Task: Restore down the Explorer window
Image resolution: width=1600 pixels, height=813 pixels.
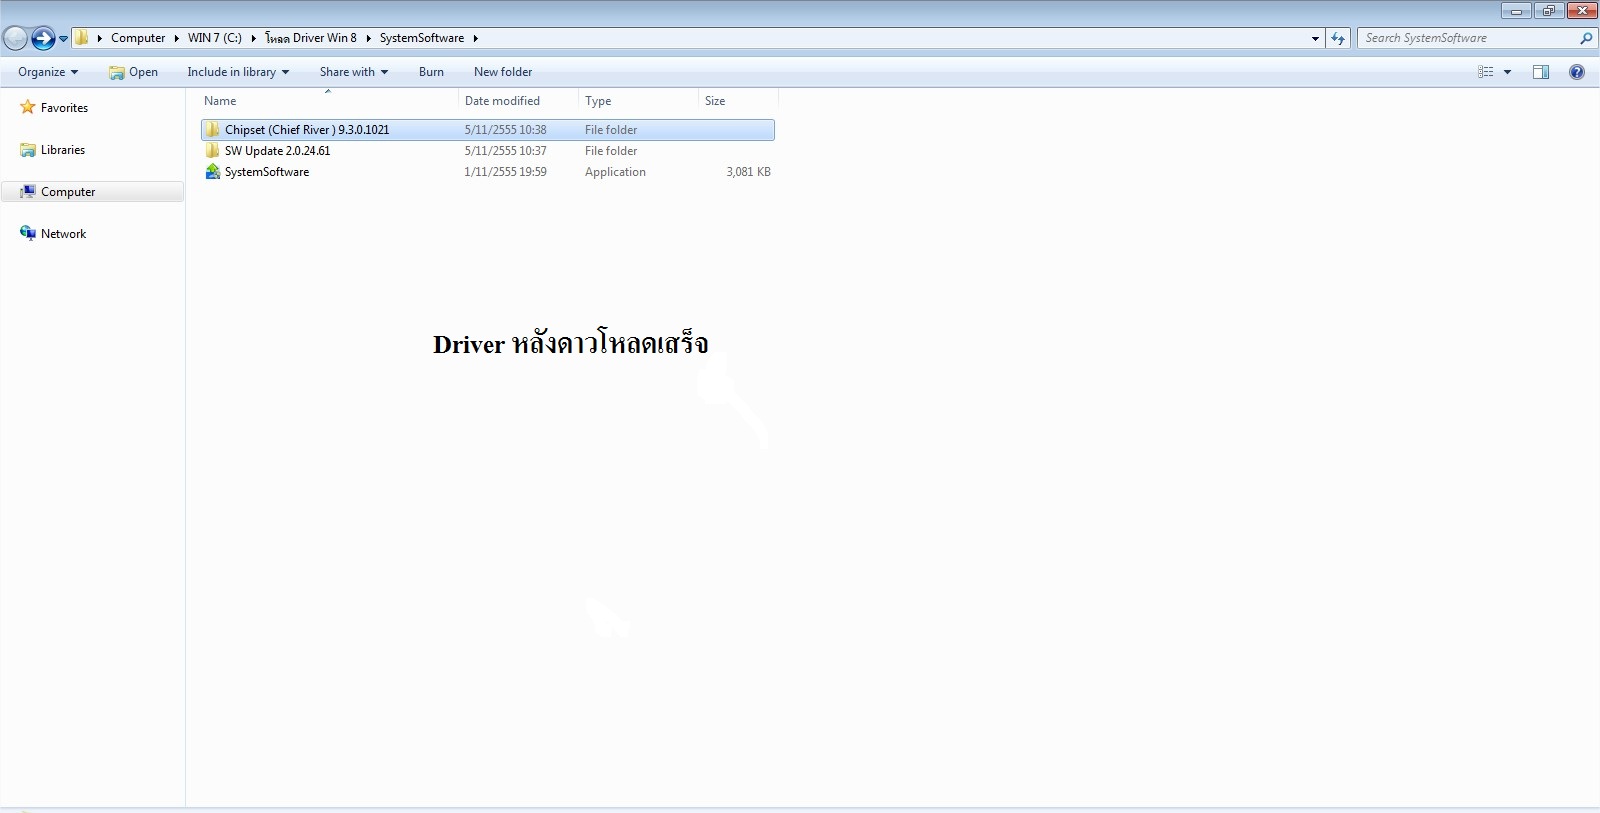Action: [1548, 11]
